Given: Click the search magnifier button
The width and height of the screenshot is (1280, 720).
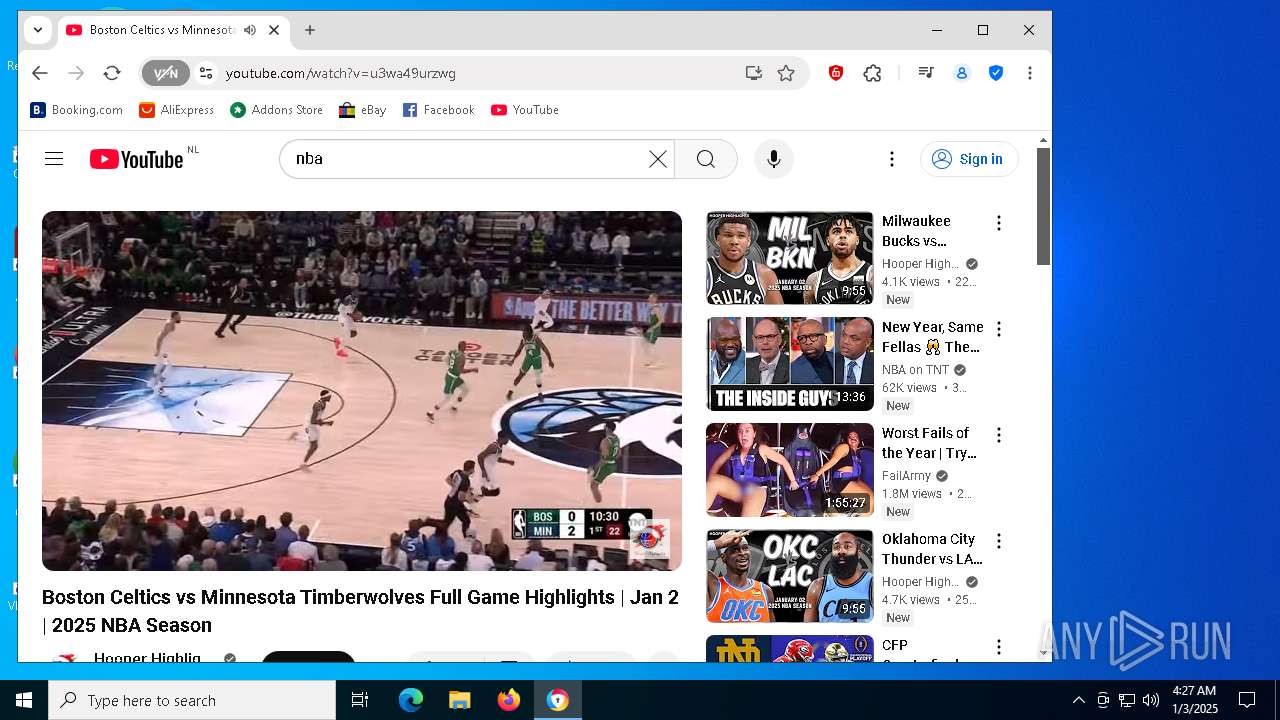Looking at the screenshot, I should [706, 159].
